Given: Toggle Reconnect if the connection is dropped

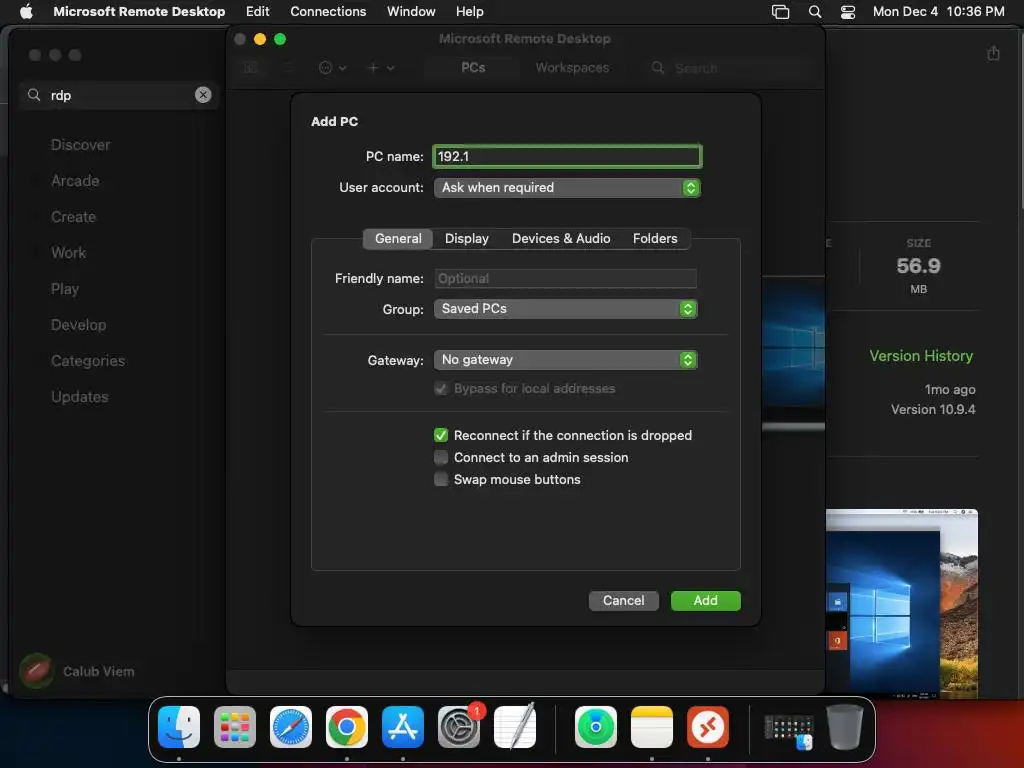Looking at the screenshot, I should [441, 435].
